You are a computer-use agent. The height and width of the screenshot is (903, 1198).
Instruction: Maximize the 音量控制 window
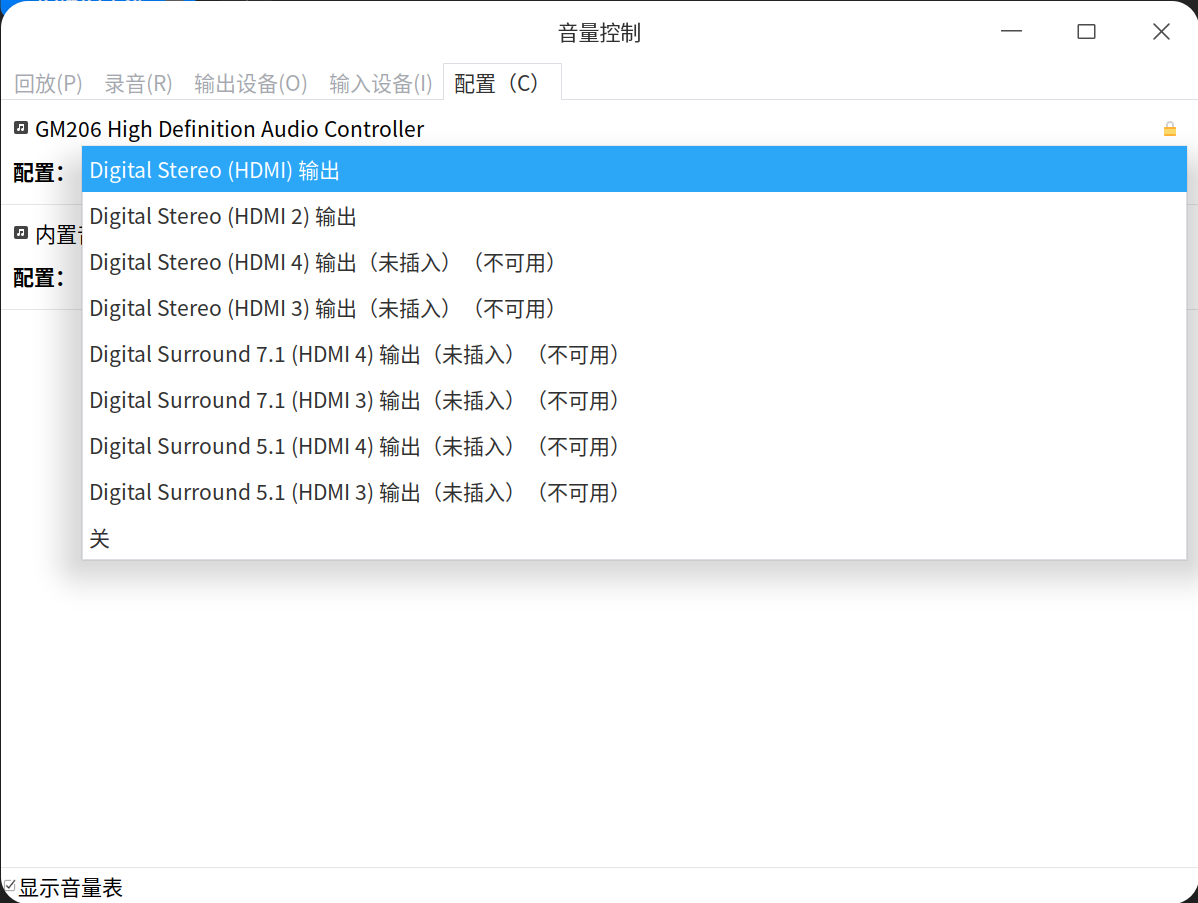[1086, 31]
